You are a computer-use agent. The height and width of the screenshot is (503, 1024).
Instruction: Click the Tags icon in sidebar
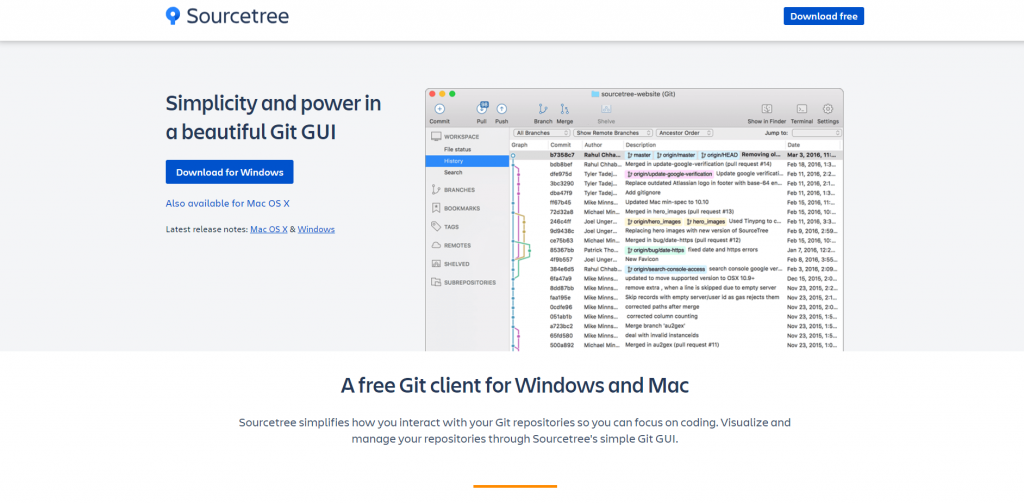click(436, 227)
